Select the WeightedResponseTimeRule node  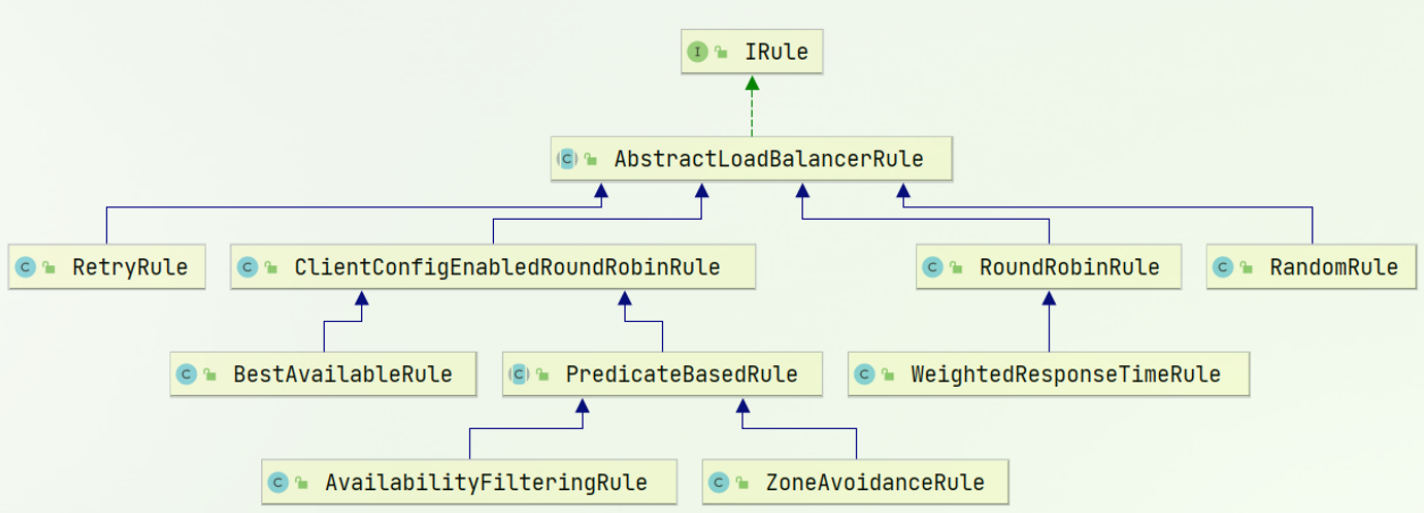pyautogui.click(x=1049, y=374)
